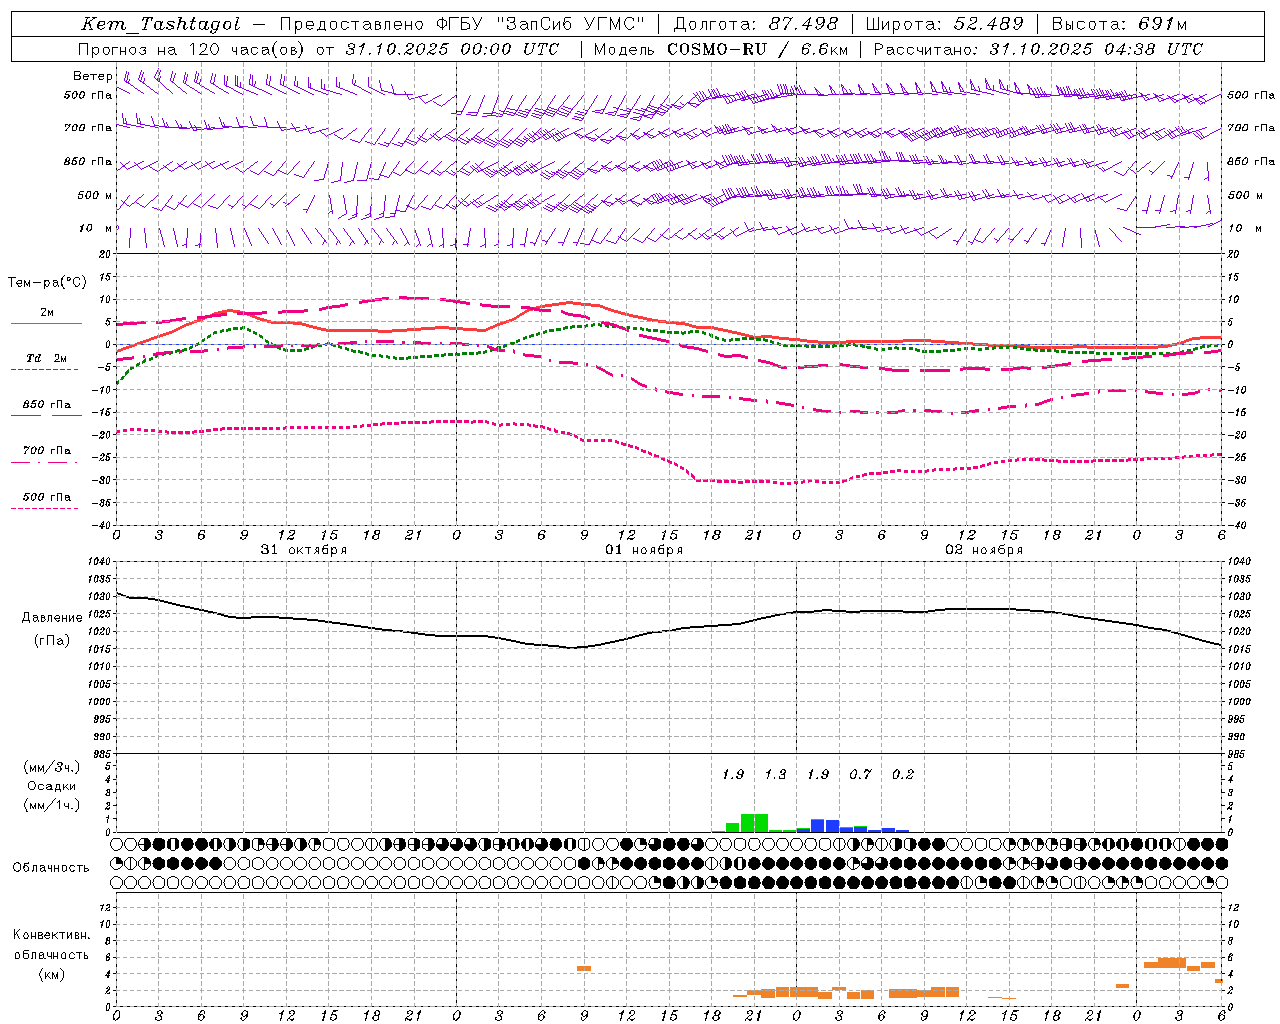1280x1024 pixels.
Task: Click 'Рассчитано: 31.10.2025 04:38 UTC' text
Action: pyautogui.click(x=1038, y=49)
